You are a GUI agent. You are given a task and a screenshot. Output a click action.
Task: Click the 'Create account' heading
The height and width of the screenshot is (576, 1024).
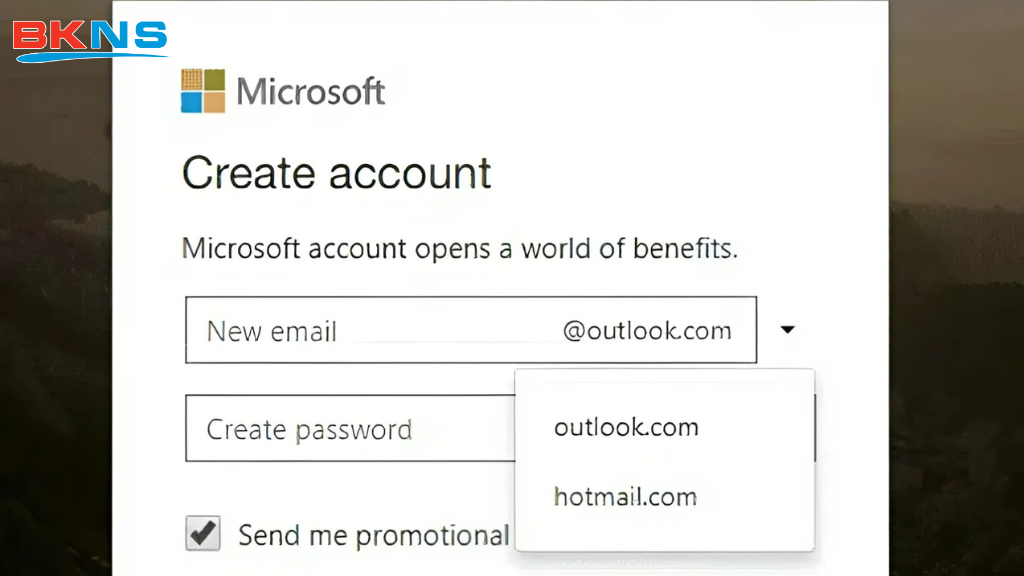[336, 173]
